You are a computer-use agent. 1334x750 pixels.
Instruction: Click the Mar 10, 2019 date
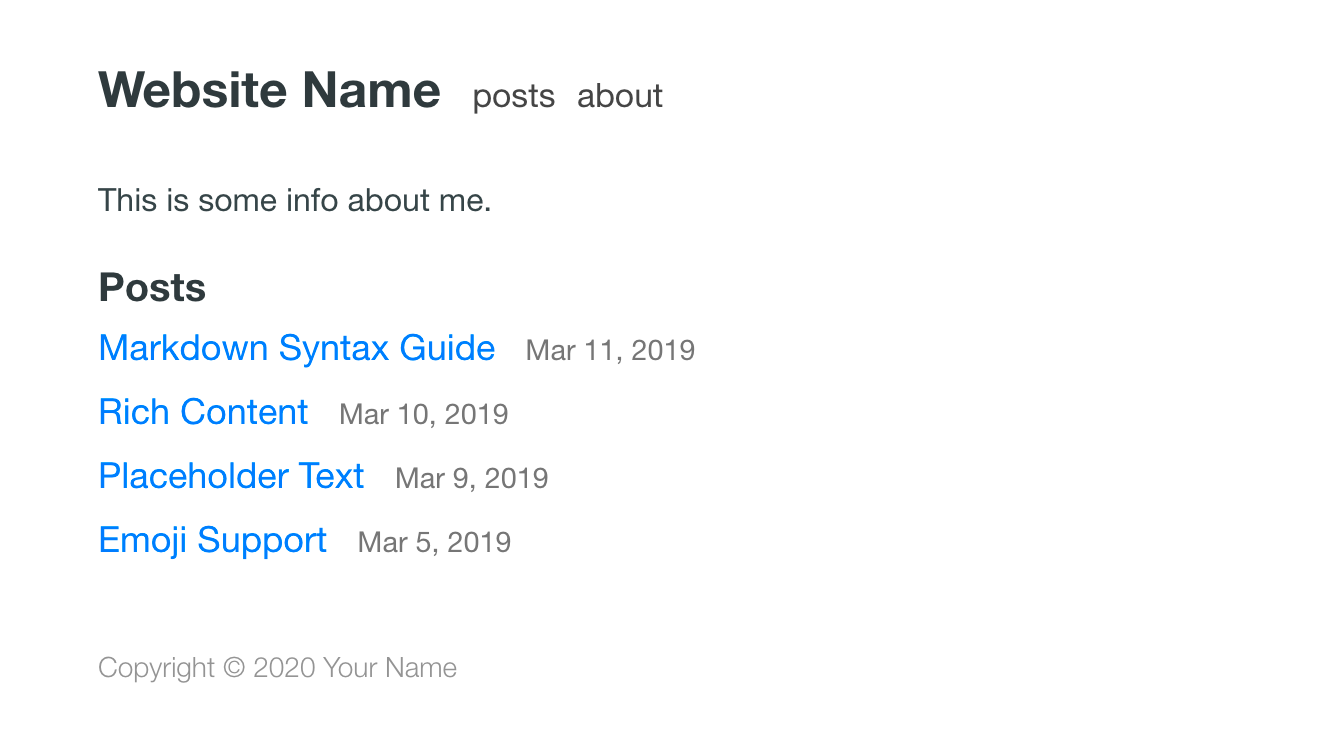(423, 414)
